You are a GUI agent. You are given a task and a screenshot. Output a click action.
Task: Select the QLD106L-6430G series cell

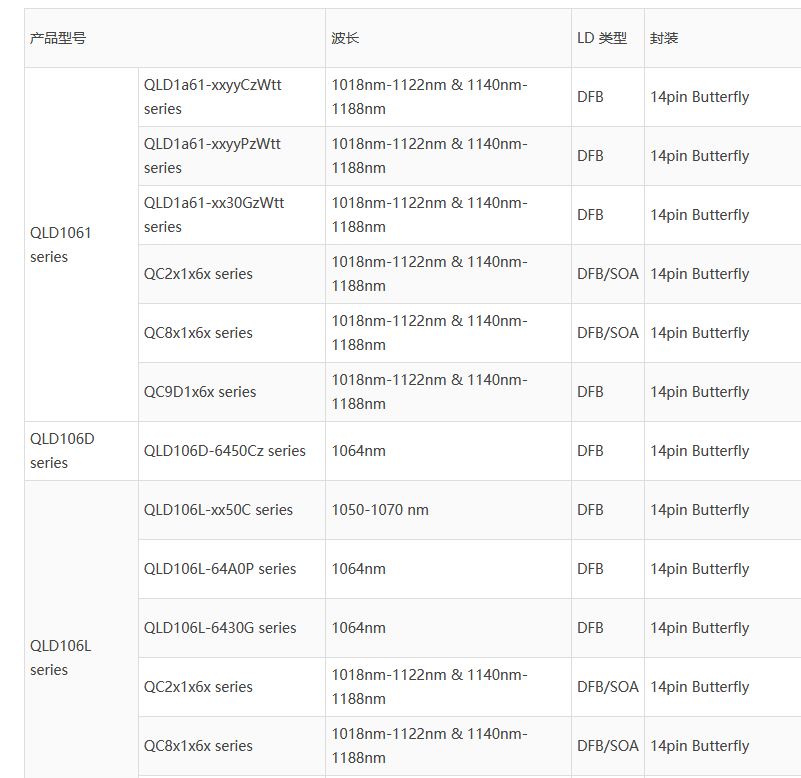pos(220,628)
